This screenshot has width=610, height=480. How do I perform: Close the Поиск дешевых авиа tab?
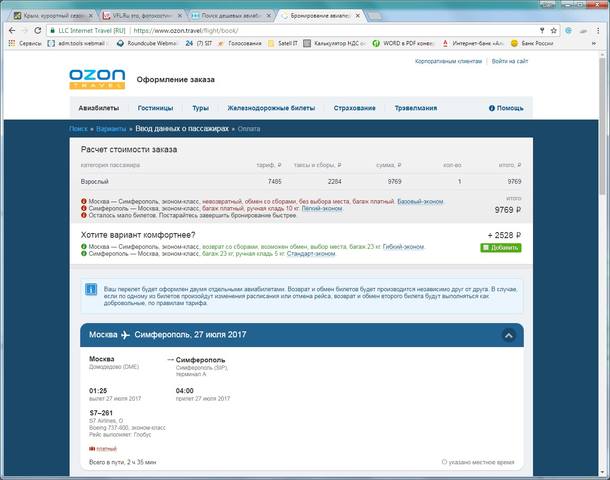coord(268,16)
